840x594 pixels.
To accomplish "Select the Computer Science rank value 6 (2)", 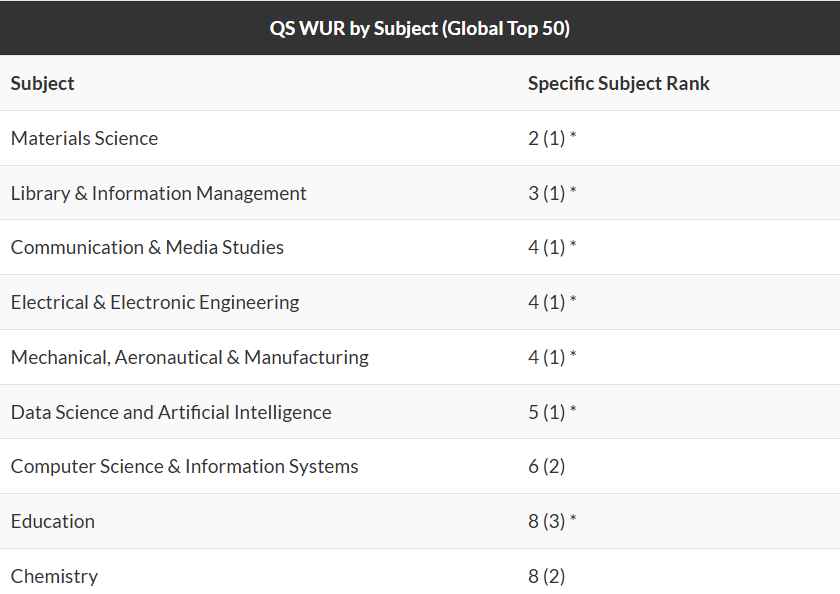I will [x=547, y=466].
